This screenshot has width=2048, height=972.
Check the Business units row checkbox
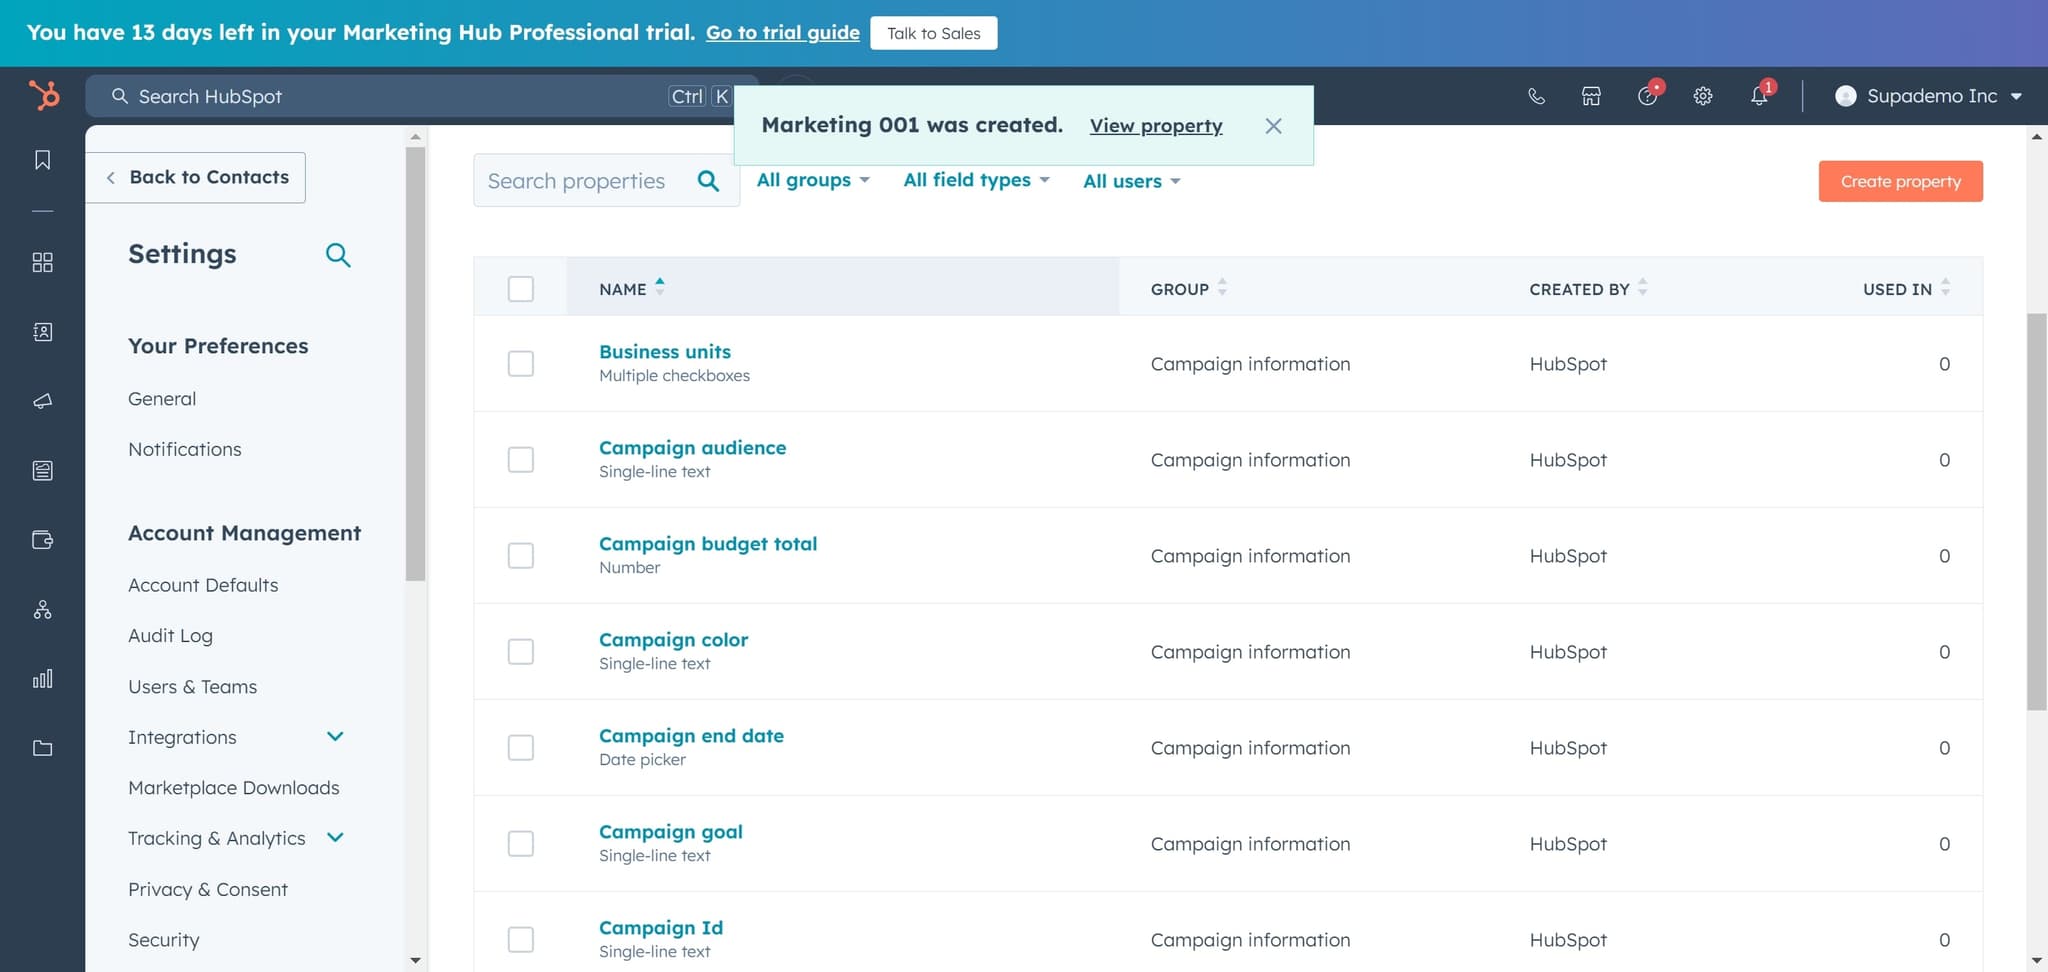click(x=521, y=364)
